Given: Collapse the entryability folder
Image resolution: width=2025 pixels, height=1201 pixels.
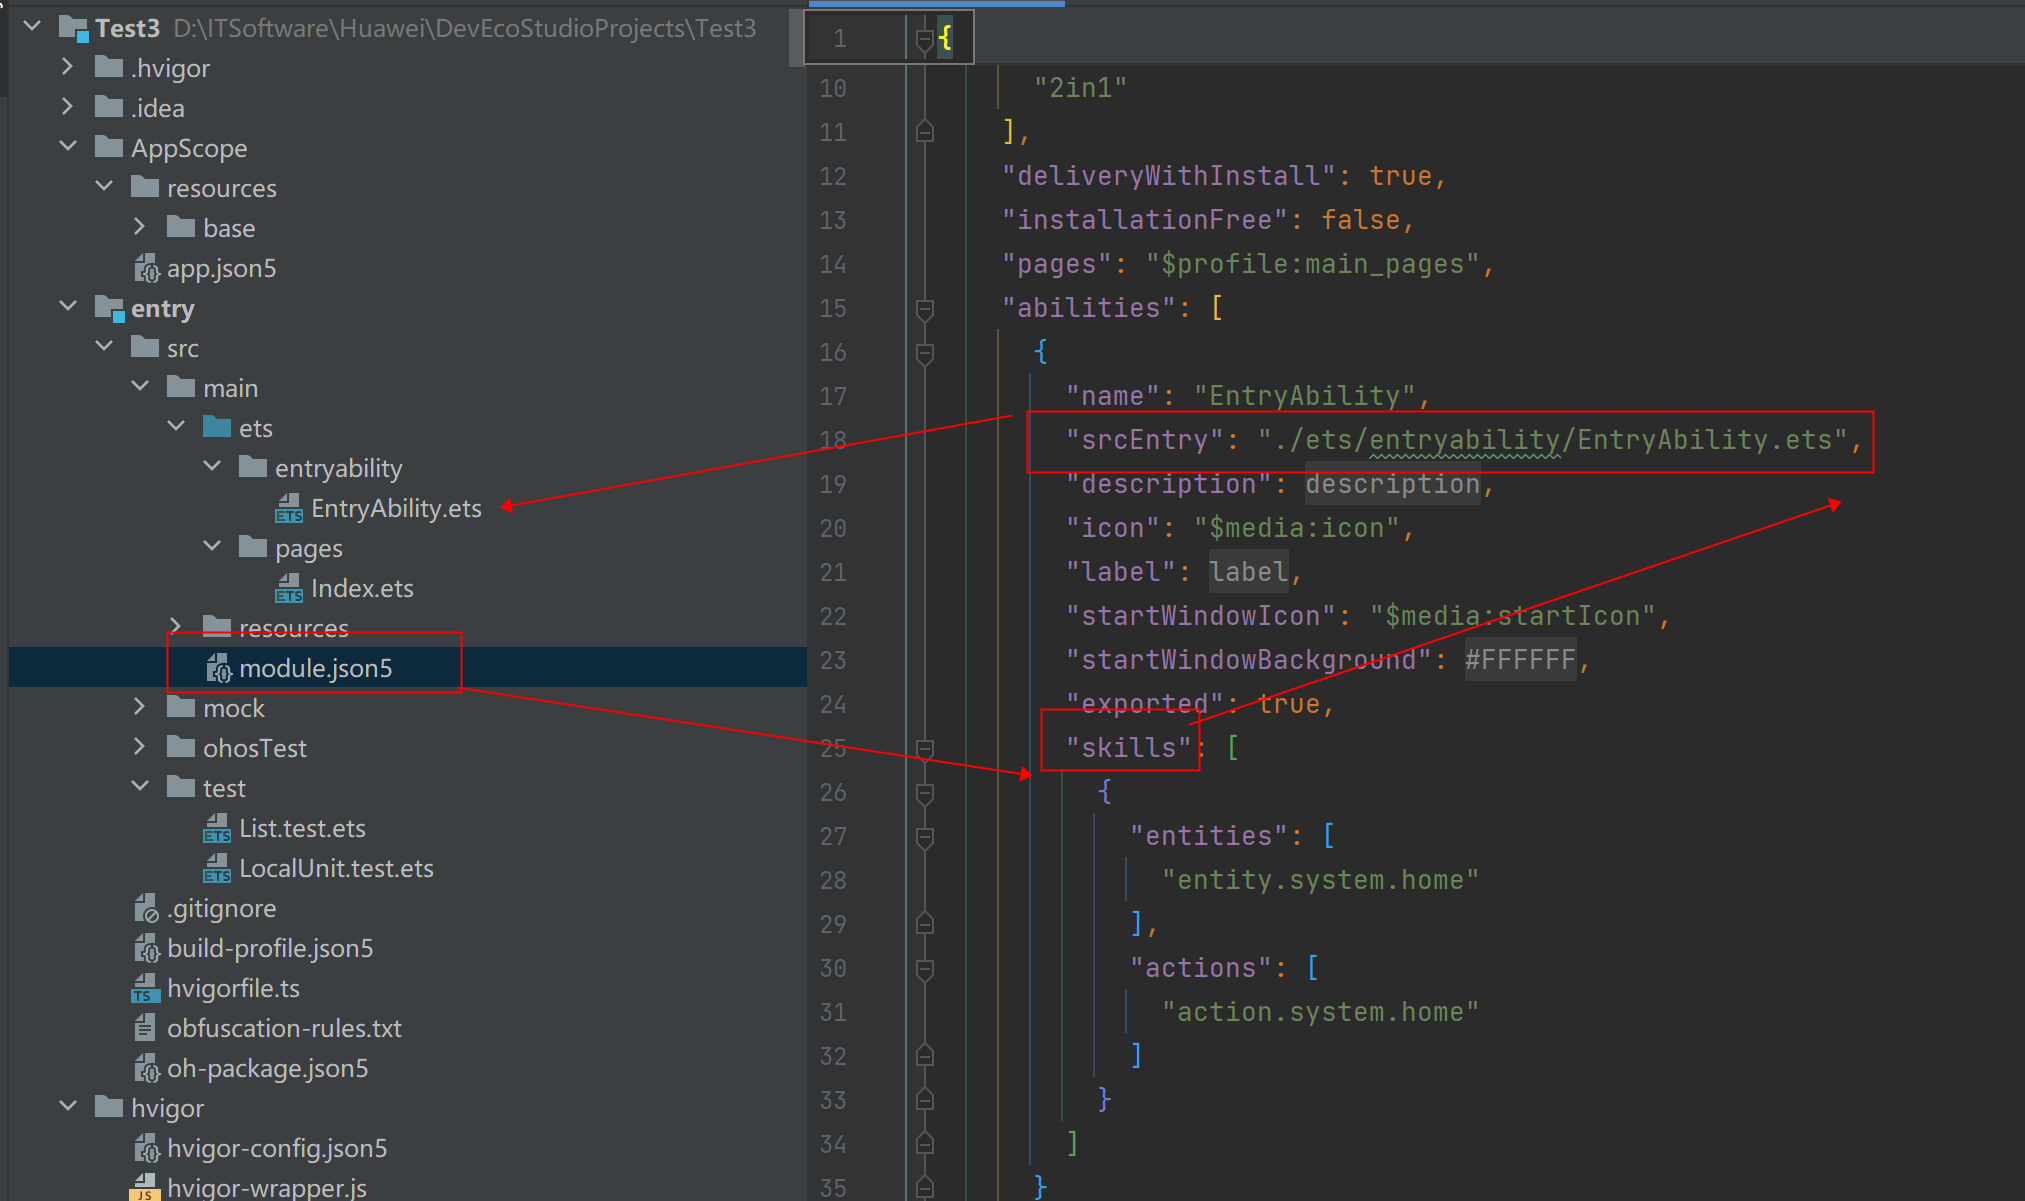Looking at the screenshot, I should click(x=212, y=466).
